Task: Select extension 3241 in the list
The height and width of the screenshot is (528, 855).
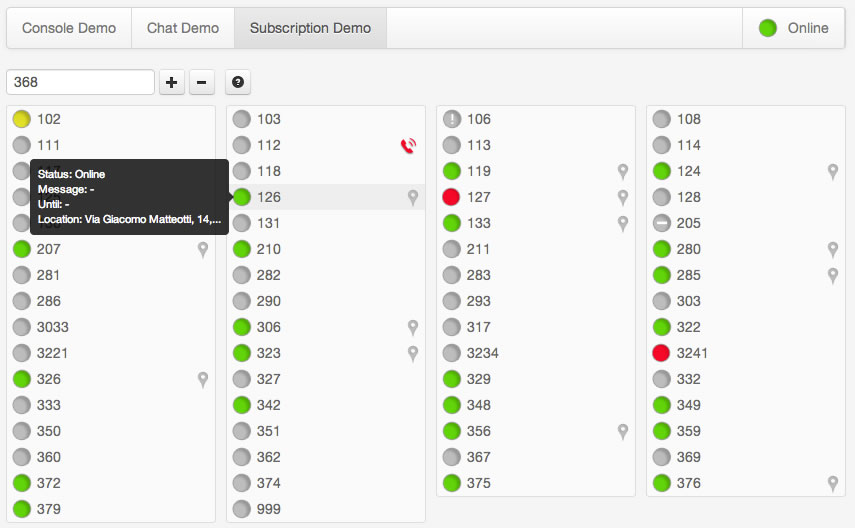Action: point(693,354)
